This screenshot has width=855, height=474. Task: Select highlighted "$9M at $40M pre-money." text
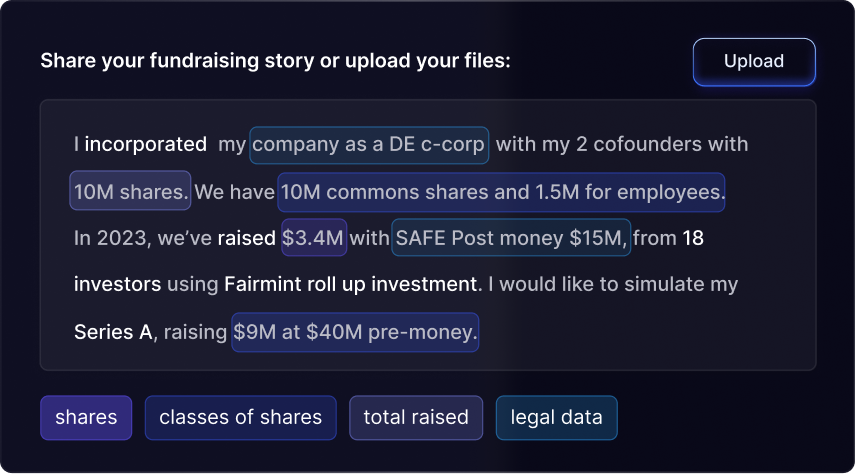(x=355, y=332)
